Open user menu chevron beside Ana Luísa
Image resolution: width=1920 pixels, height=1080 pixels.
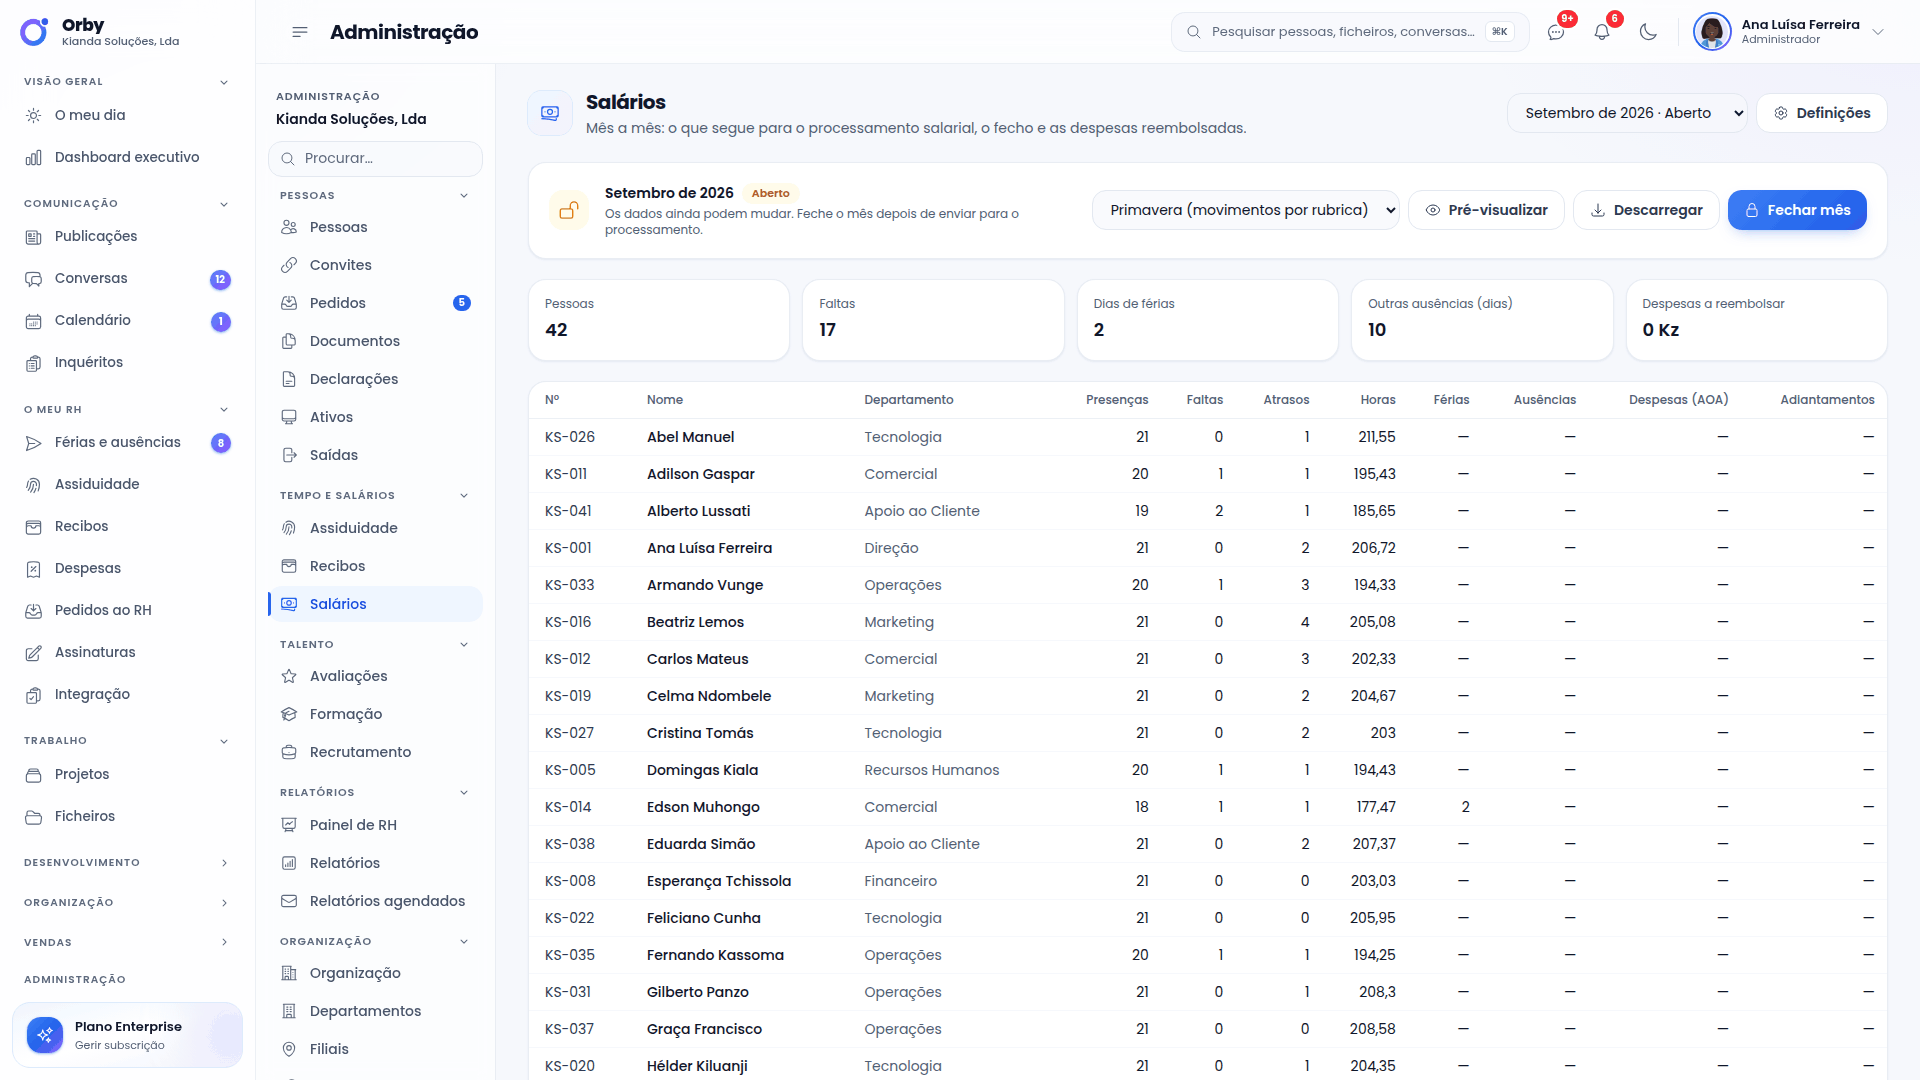click(1878, 32)
